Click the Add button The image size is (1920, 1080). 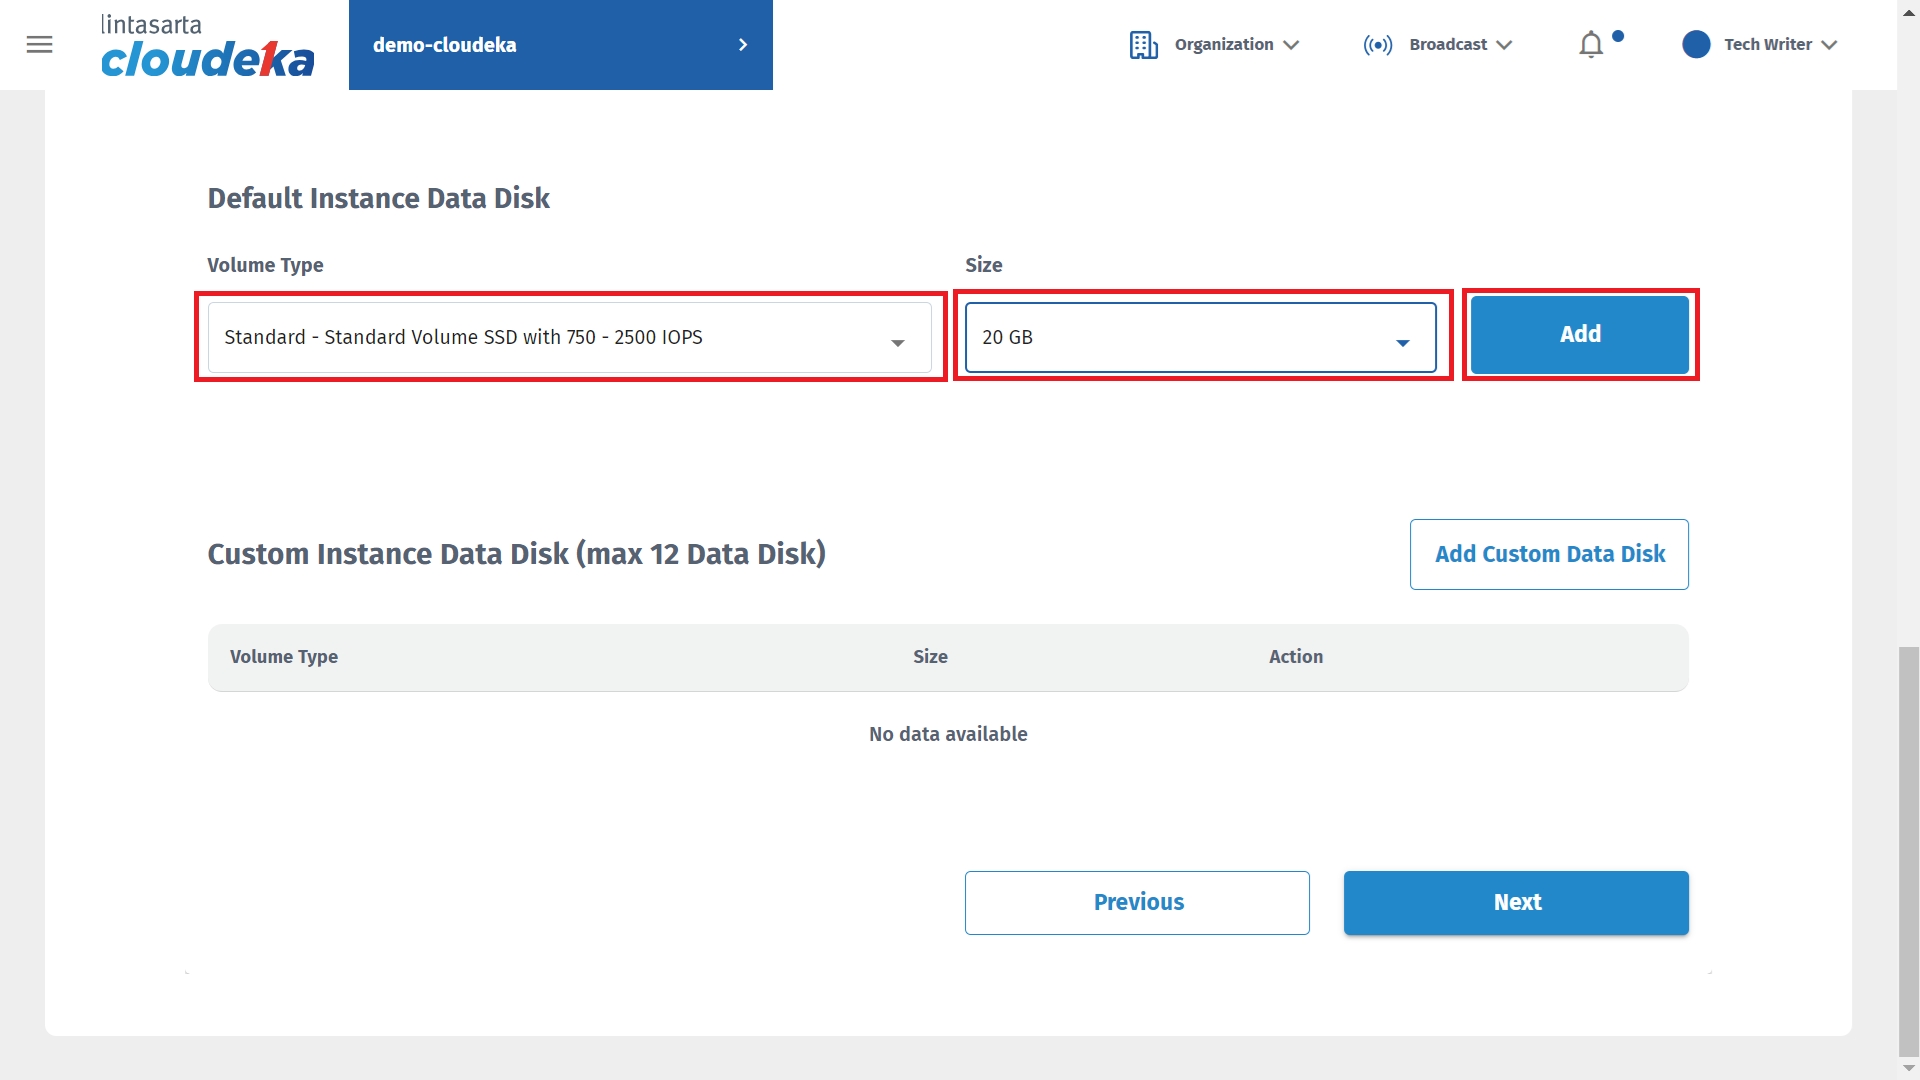click(1579, 335)
